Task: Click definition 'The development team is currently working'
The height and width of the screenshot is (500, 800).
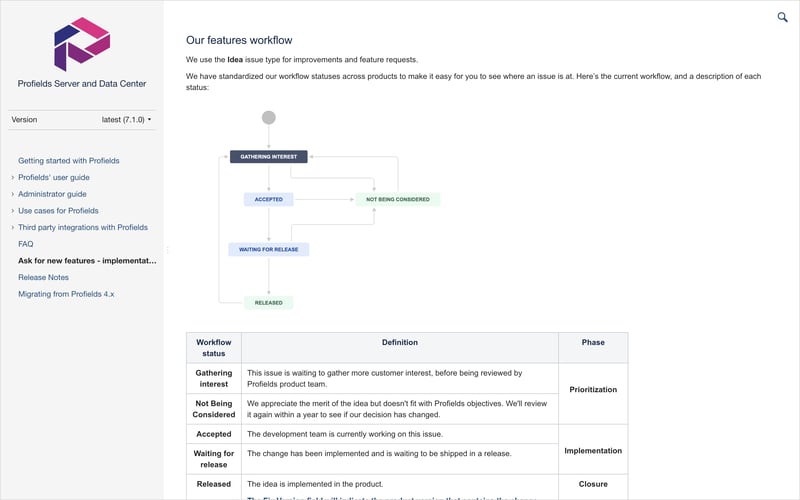Action: tap(345, 434)
